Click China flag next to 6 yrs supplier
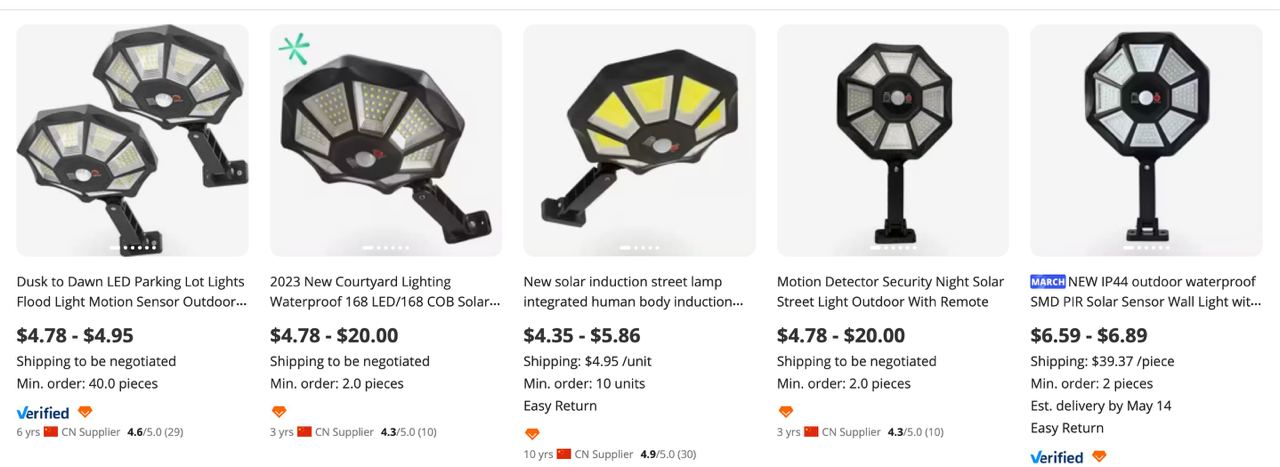 point(51,432)
